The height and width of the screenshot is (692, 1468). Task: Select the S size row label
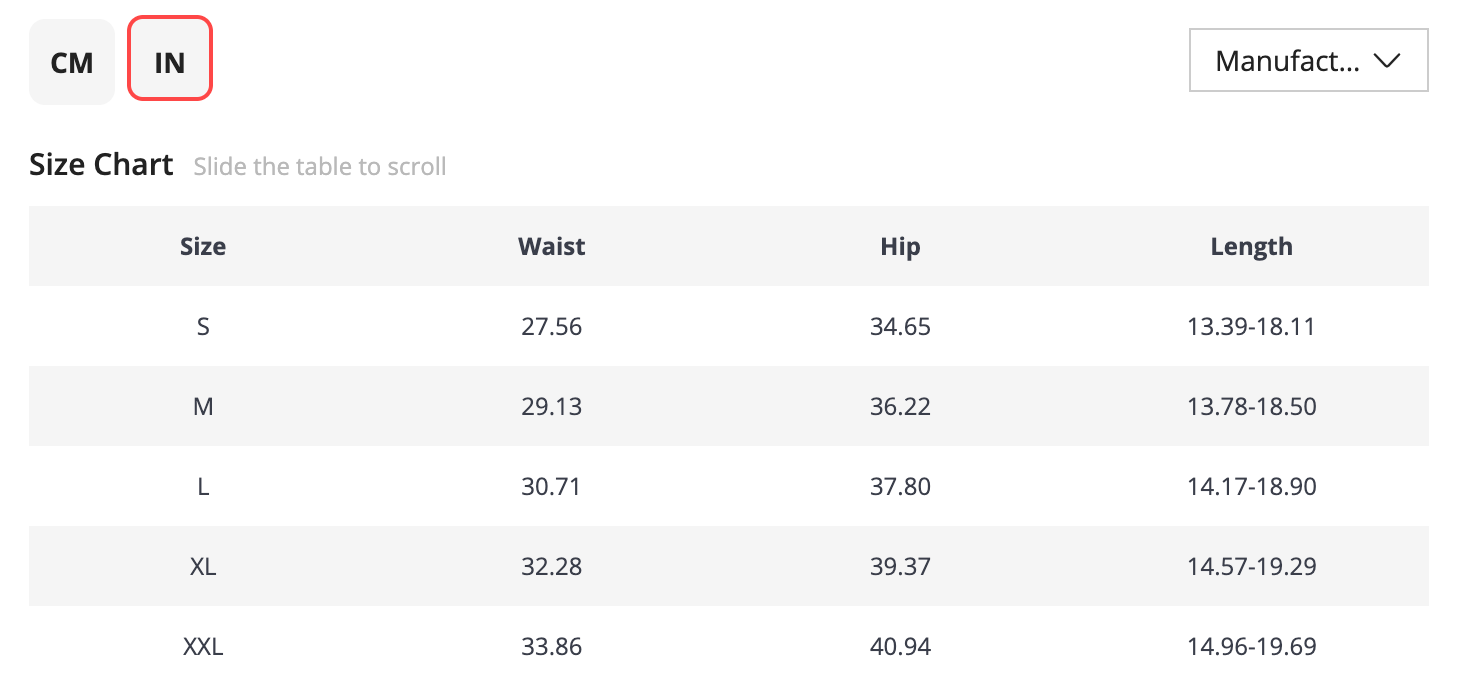click(203, 326)
